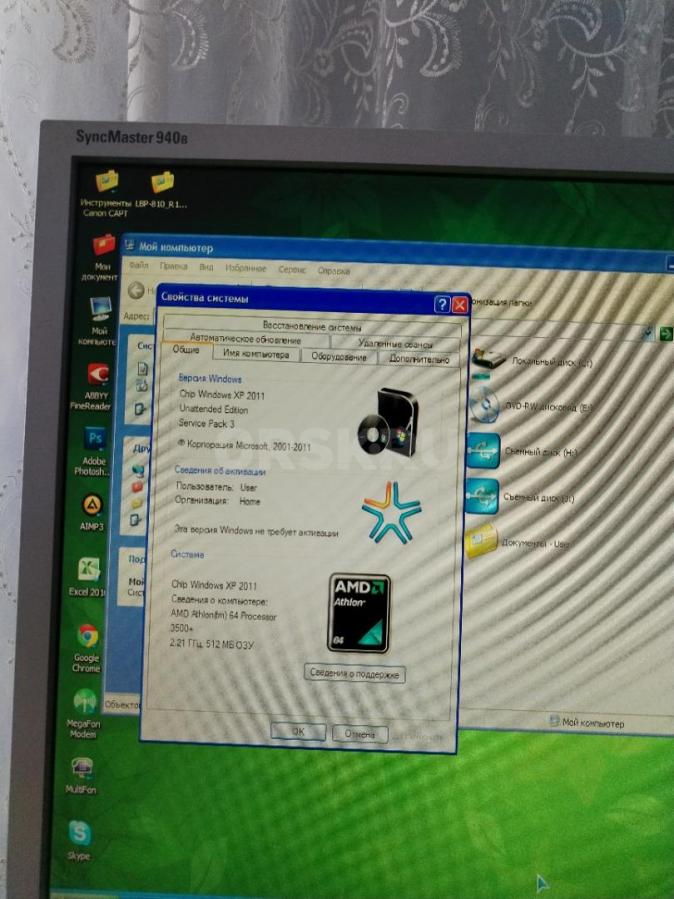Open the Файл menu in Мой компьютер
Viewport: 674px width, 899px height.
(139, 267)
